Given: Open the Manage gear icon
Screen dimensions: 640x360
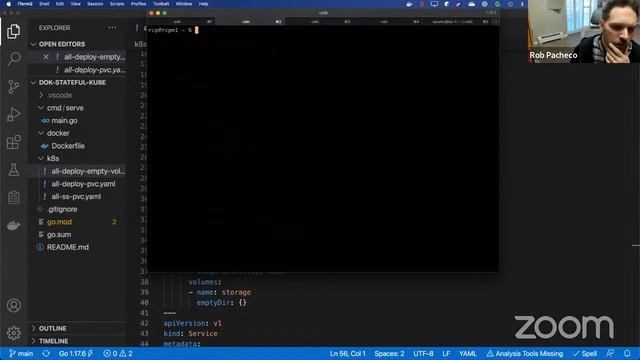Looking at the screenshot, I should click(x=13, y=333).
